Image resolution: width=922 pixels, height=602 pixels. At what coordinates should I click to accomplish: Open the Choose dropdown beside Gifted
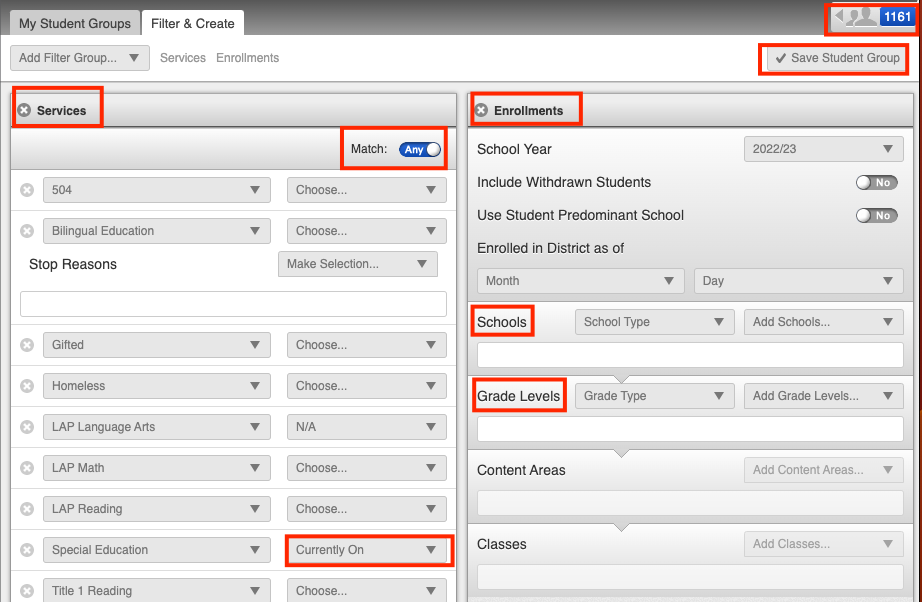click(x=368, y=345)
